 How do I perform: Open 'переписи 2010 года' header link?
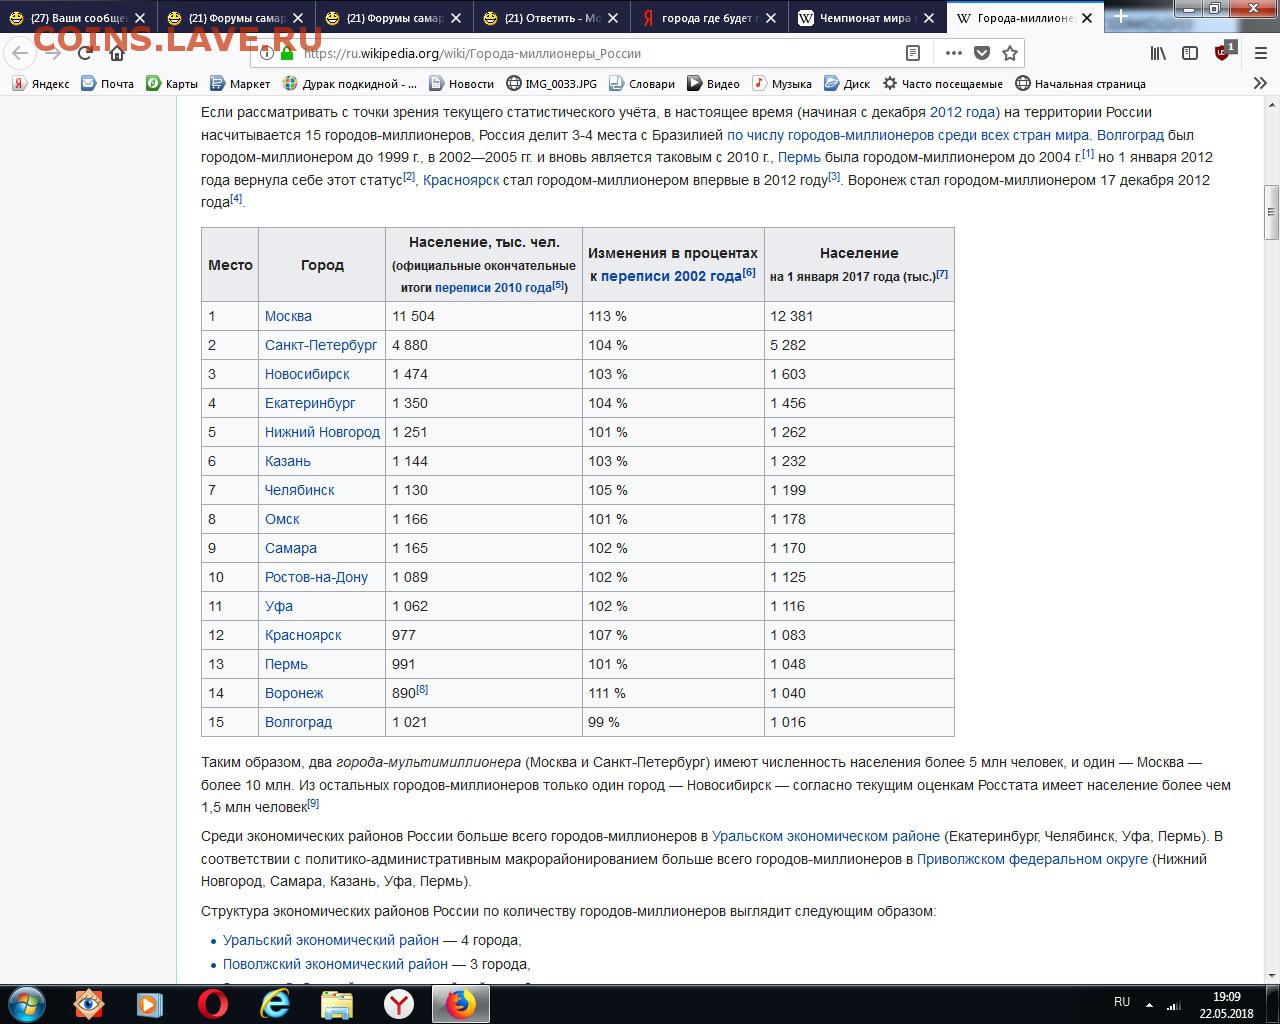[x=493, y=287]
